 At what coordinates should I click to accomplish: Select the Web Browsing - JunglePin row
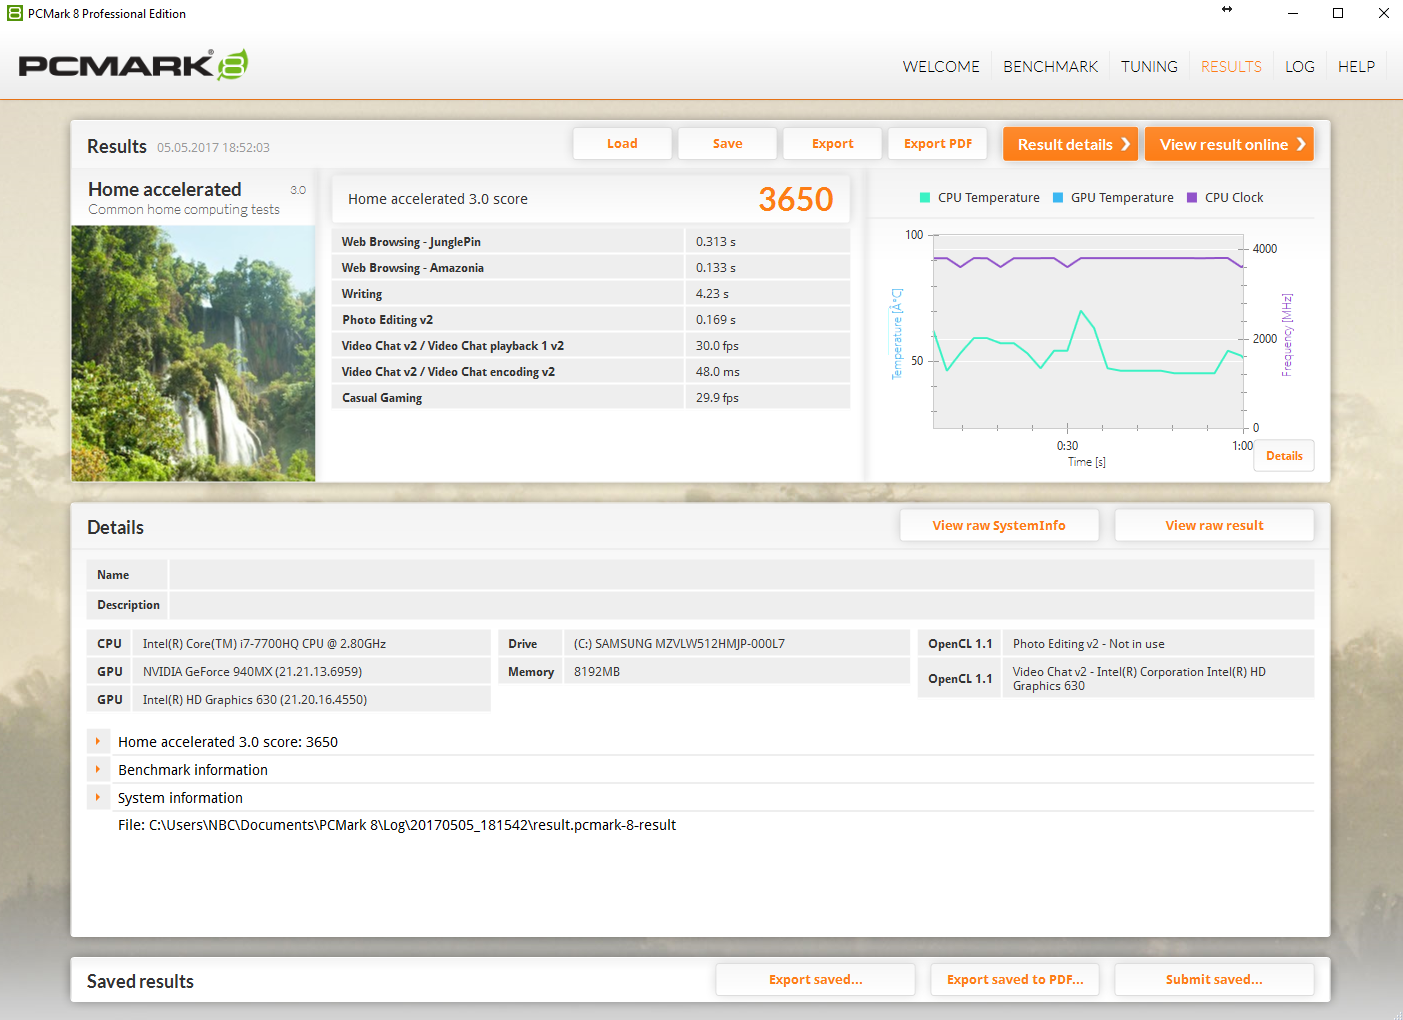coord(590,242)
